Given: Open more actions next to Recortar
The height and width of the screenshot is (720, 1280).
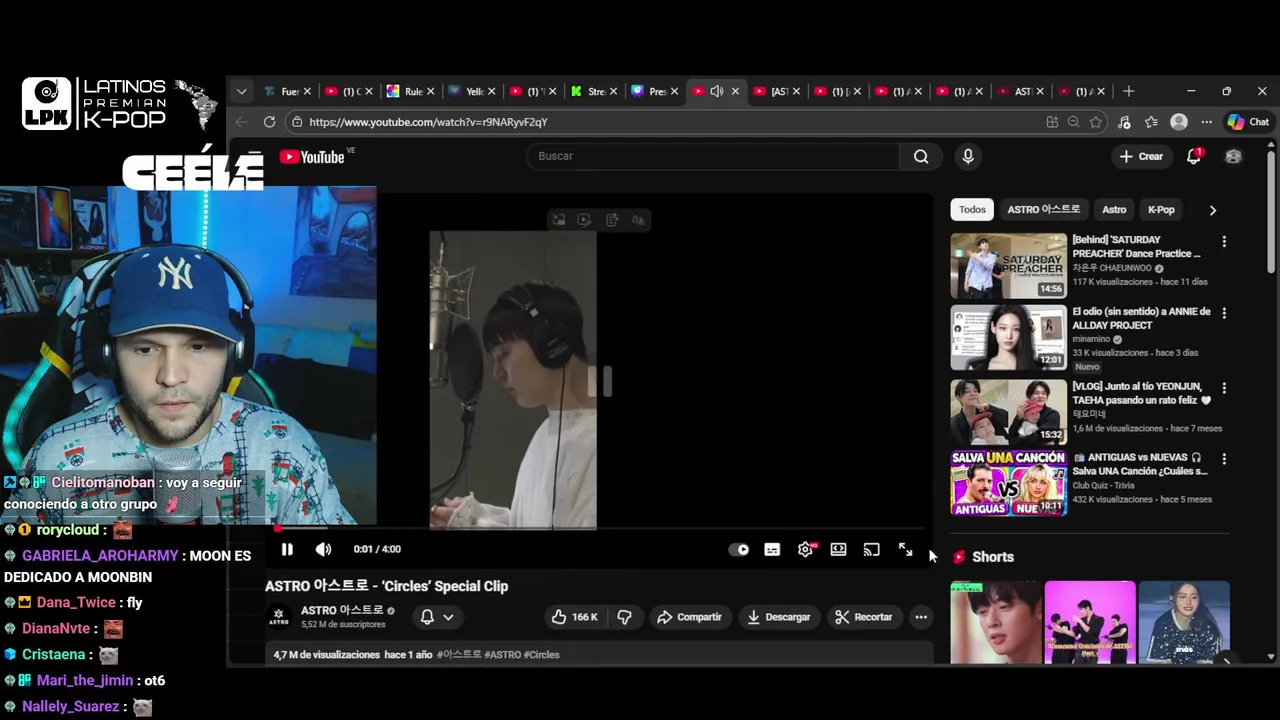Looking at the screenshot, I should [x=921, y=617].
